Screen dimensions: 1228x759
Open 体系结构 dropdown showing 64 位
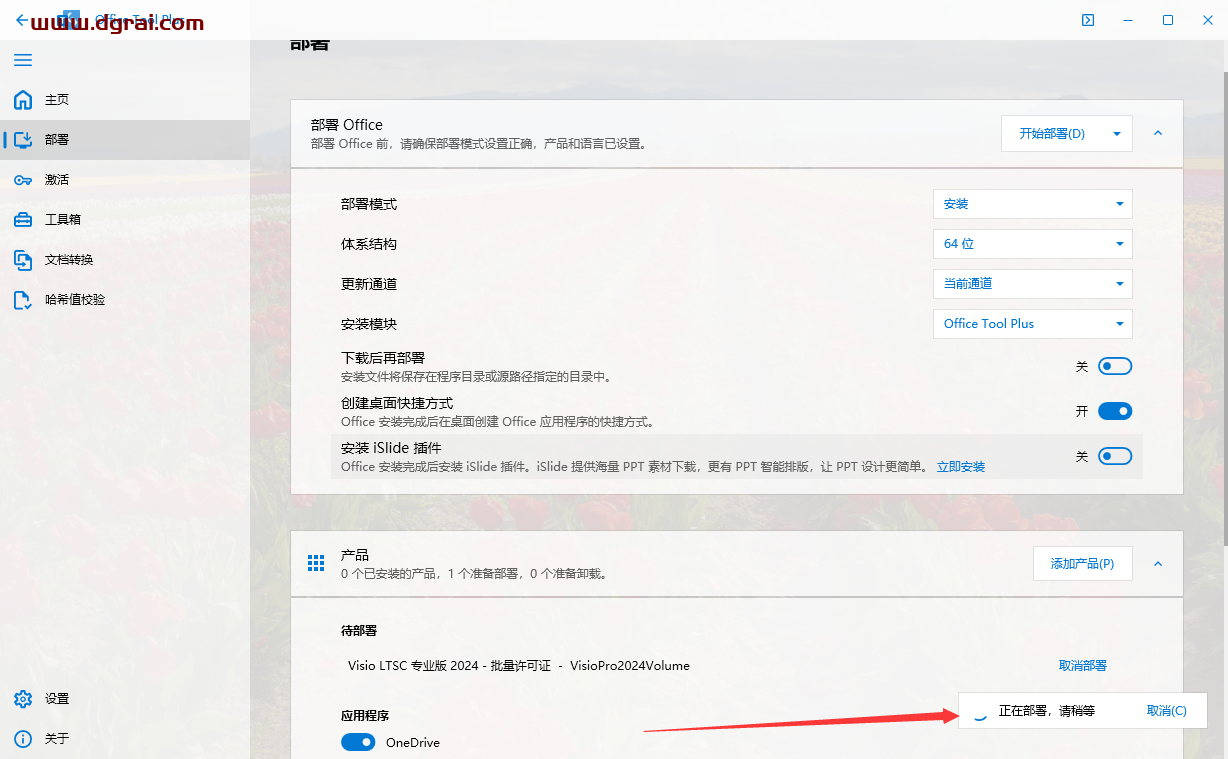click(1033, 244)
